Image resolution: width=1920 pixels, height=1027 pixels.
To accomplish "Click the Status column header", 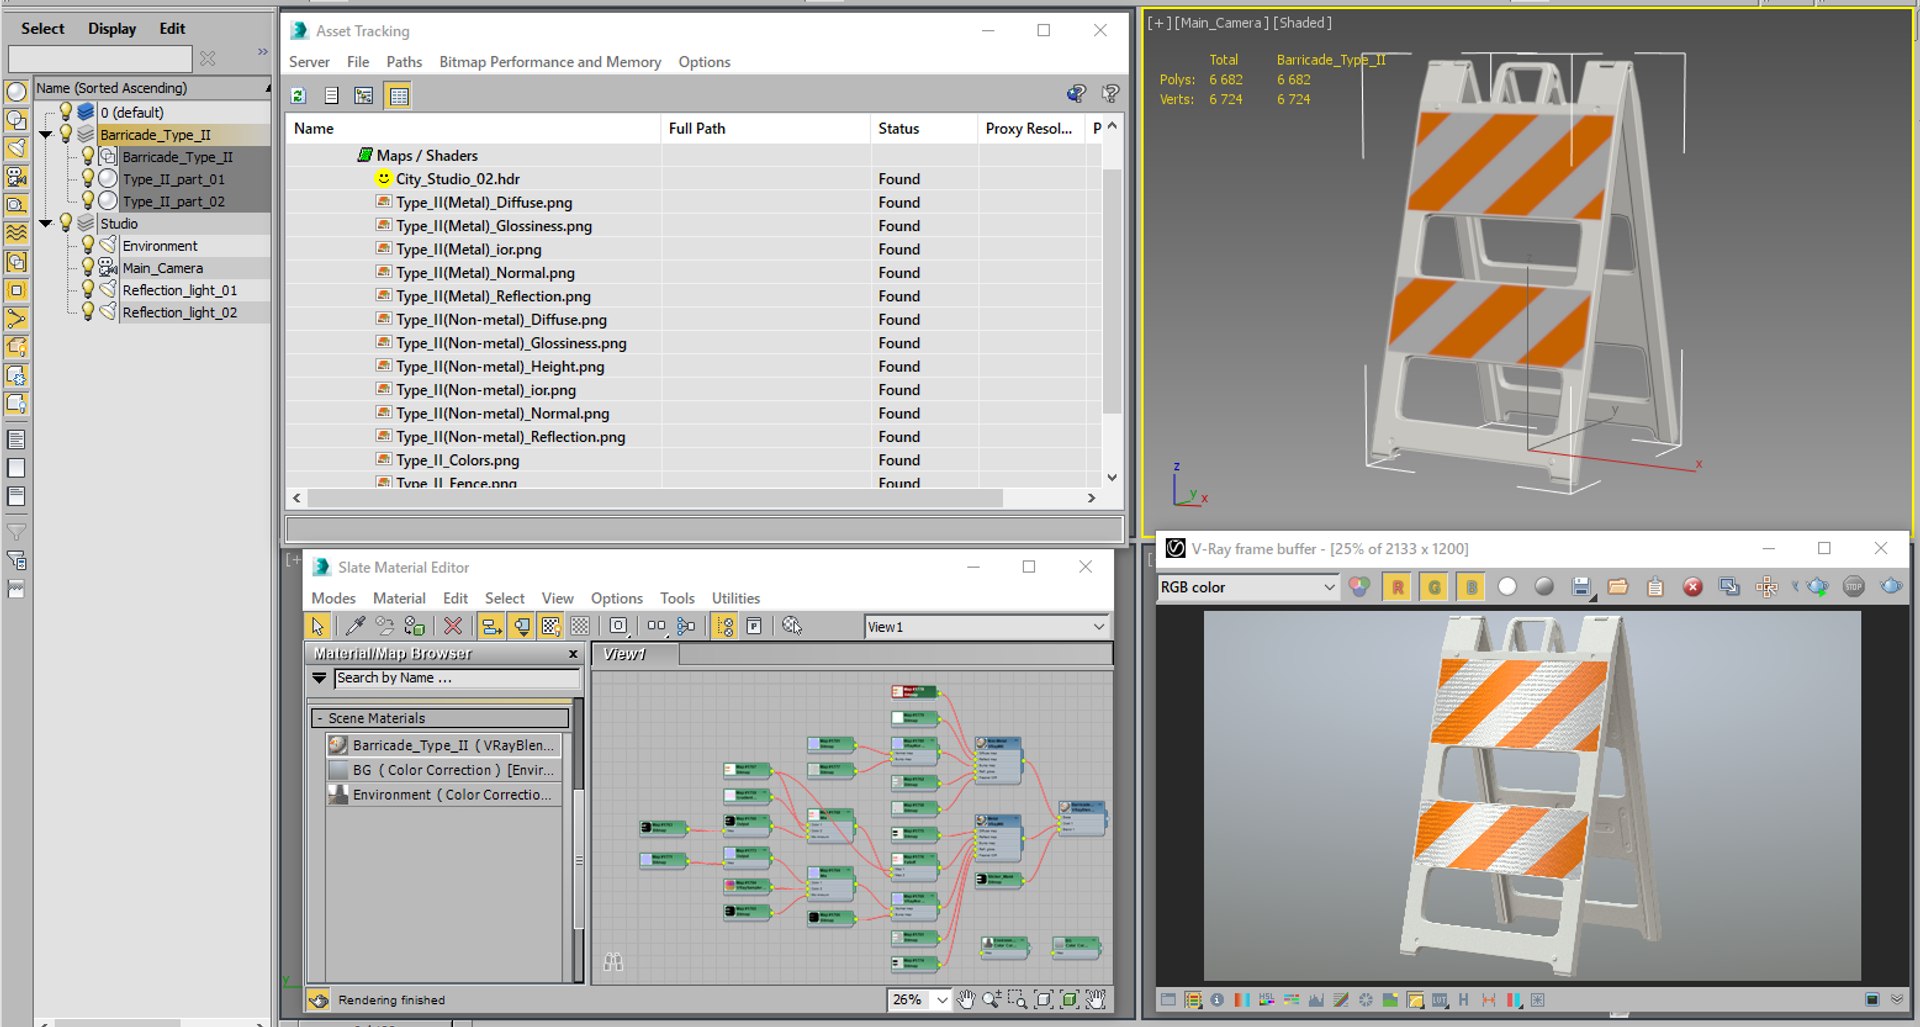I will pos(923,128).
